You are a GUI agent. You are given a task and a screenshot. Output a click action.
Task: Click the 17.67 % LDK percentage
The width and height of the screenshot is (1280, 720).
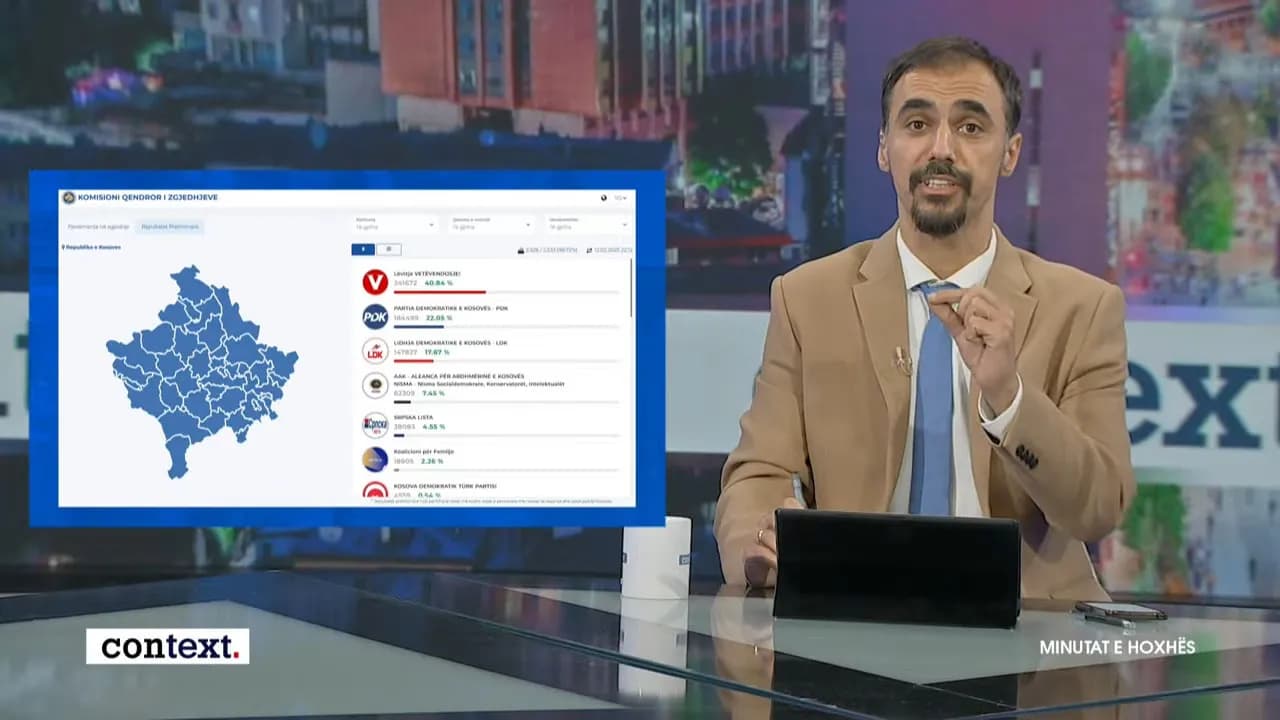(x=437, y=352)
